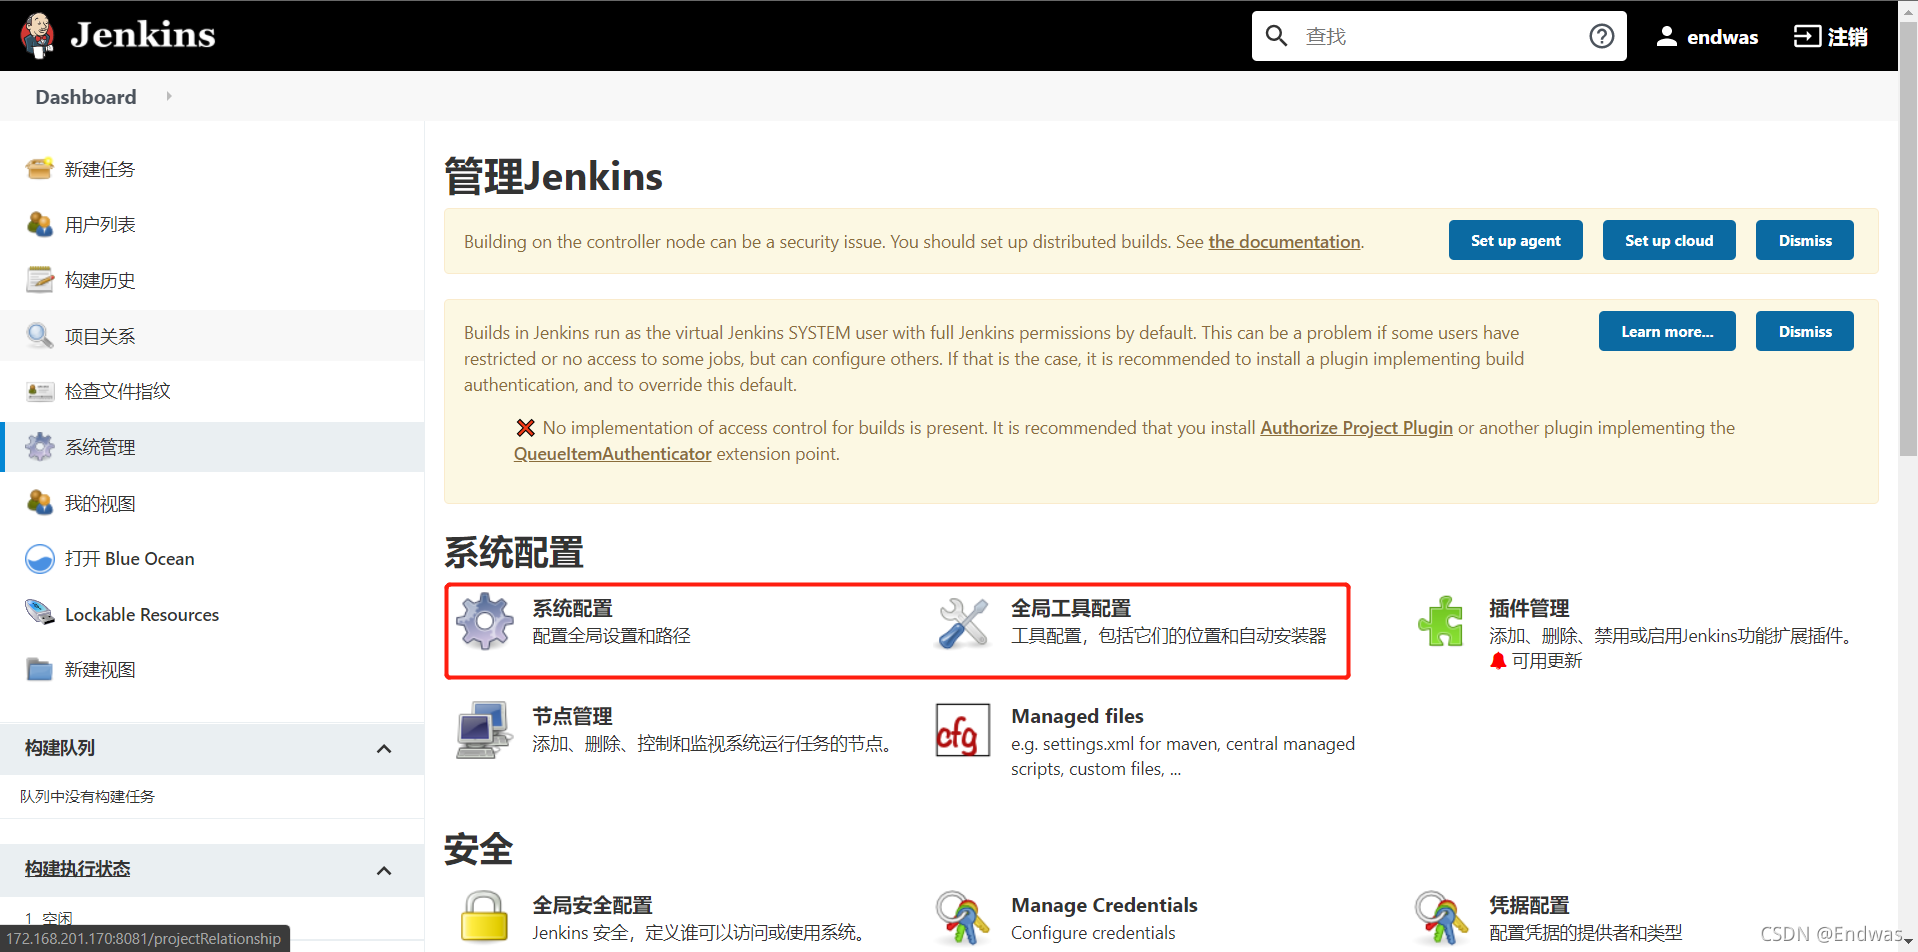The image size is (1918, 952).
Task: Dismiss the build authentication warning
Action: point(1805,331)
